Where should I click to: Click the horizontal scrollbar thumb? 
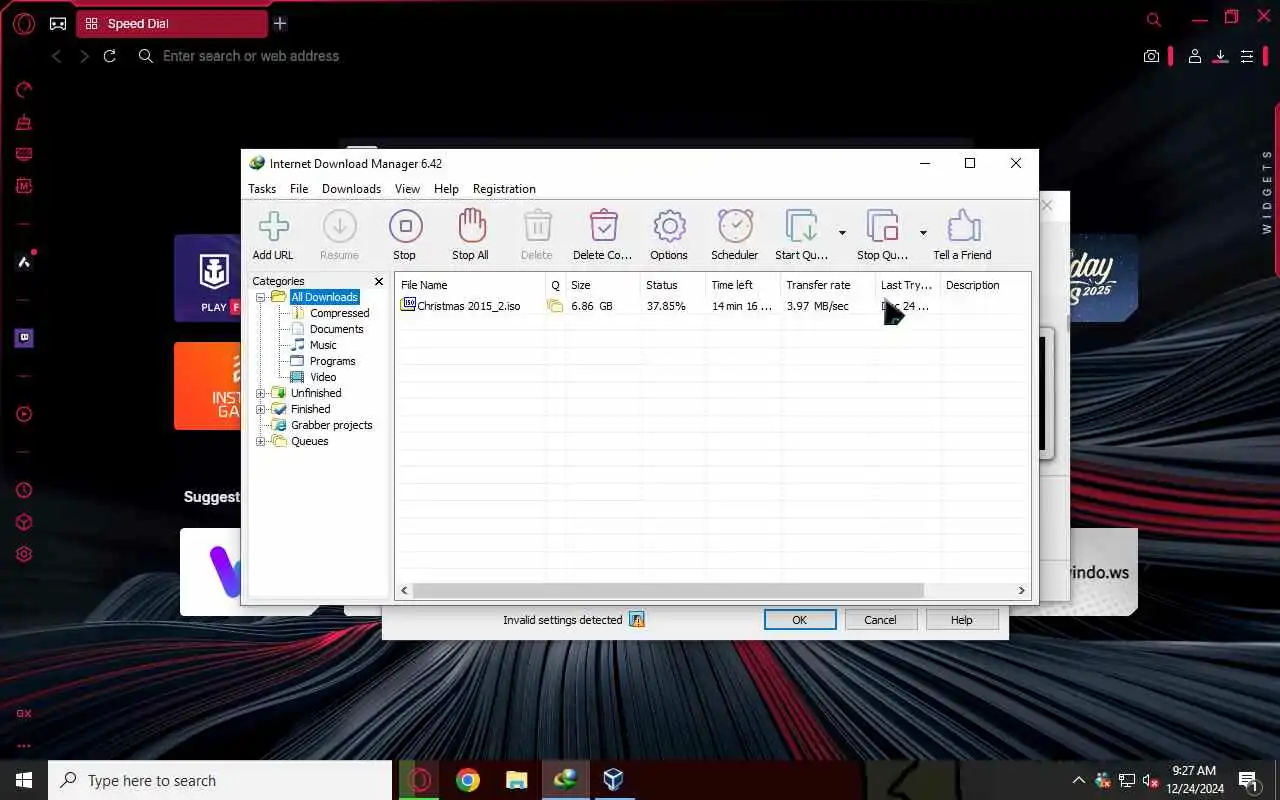pos(668,591)
